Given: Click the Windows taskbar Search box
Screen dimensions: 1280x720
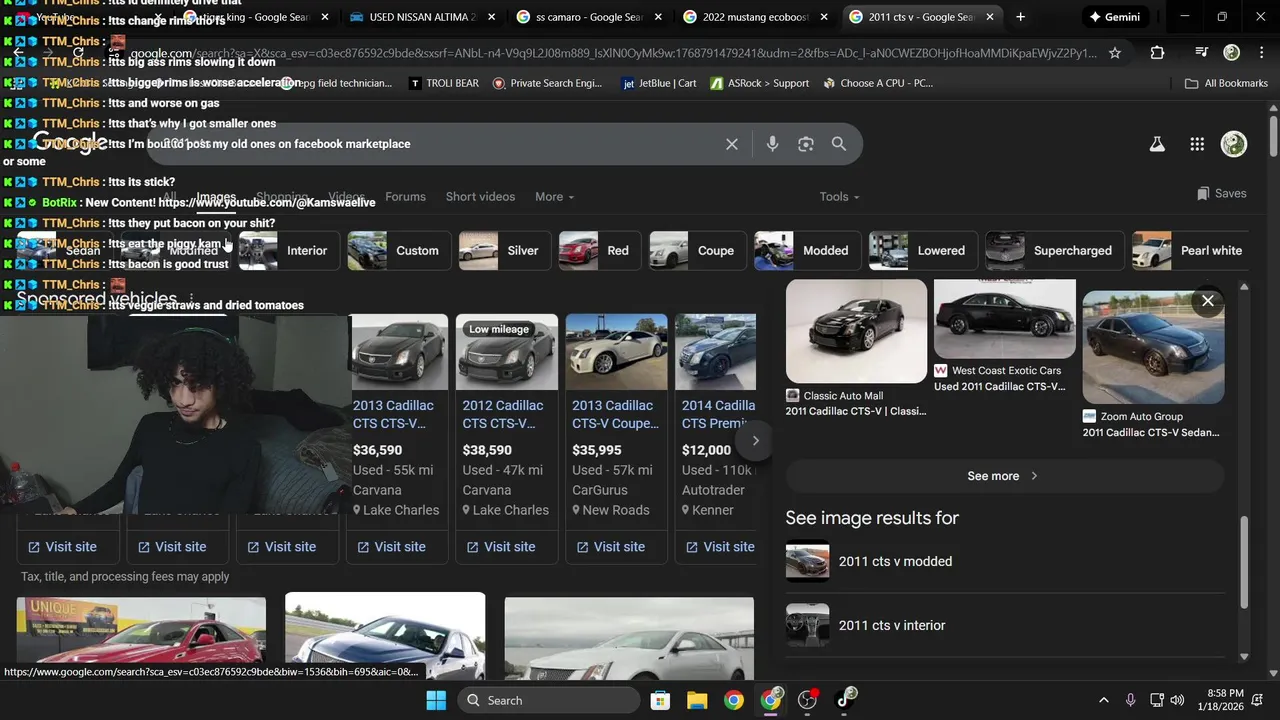Looking at the screenshot, I should pos(549,700).
